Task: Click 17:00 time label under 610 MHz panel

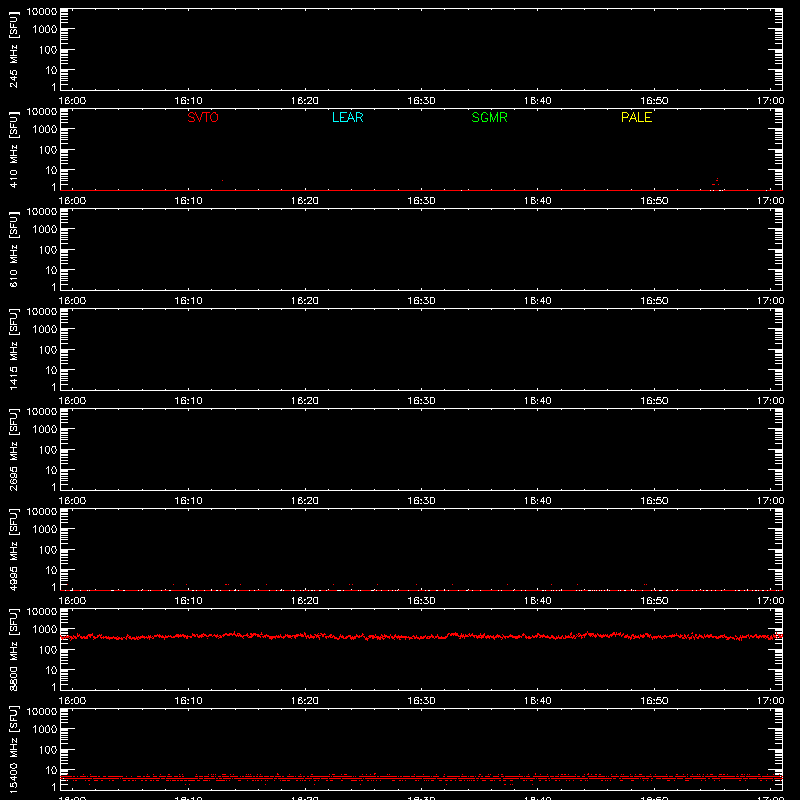Action: 770,301
